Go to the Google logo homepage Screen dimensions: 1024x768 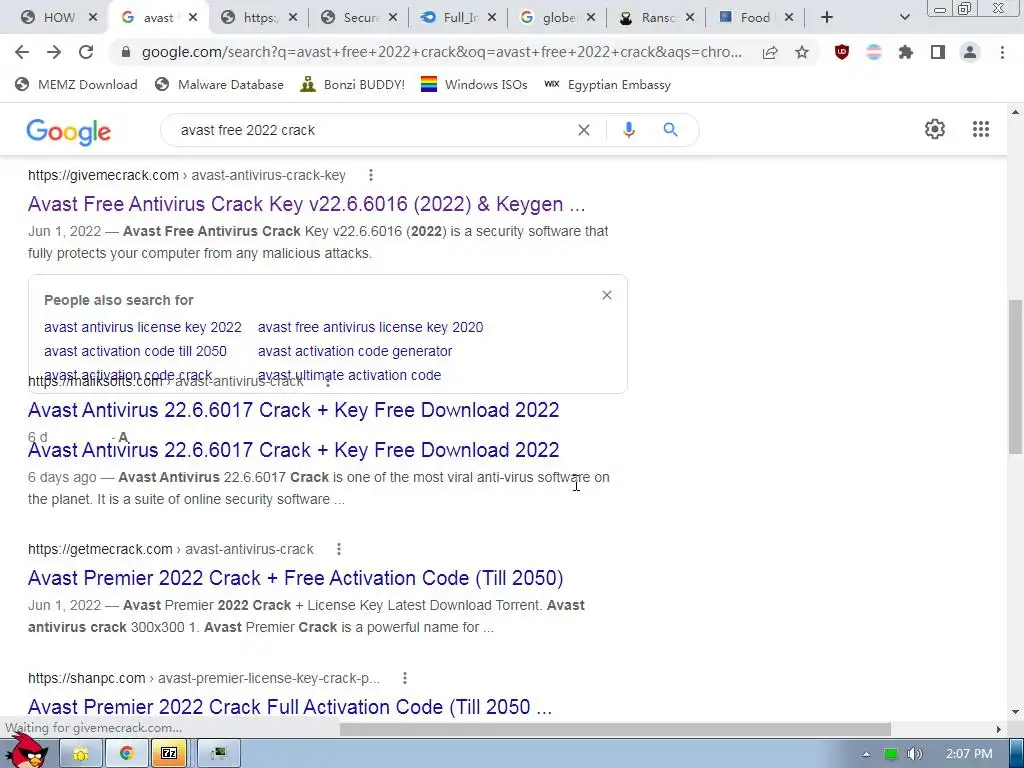click(x=69, y=132)
